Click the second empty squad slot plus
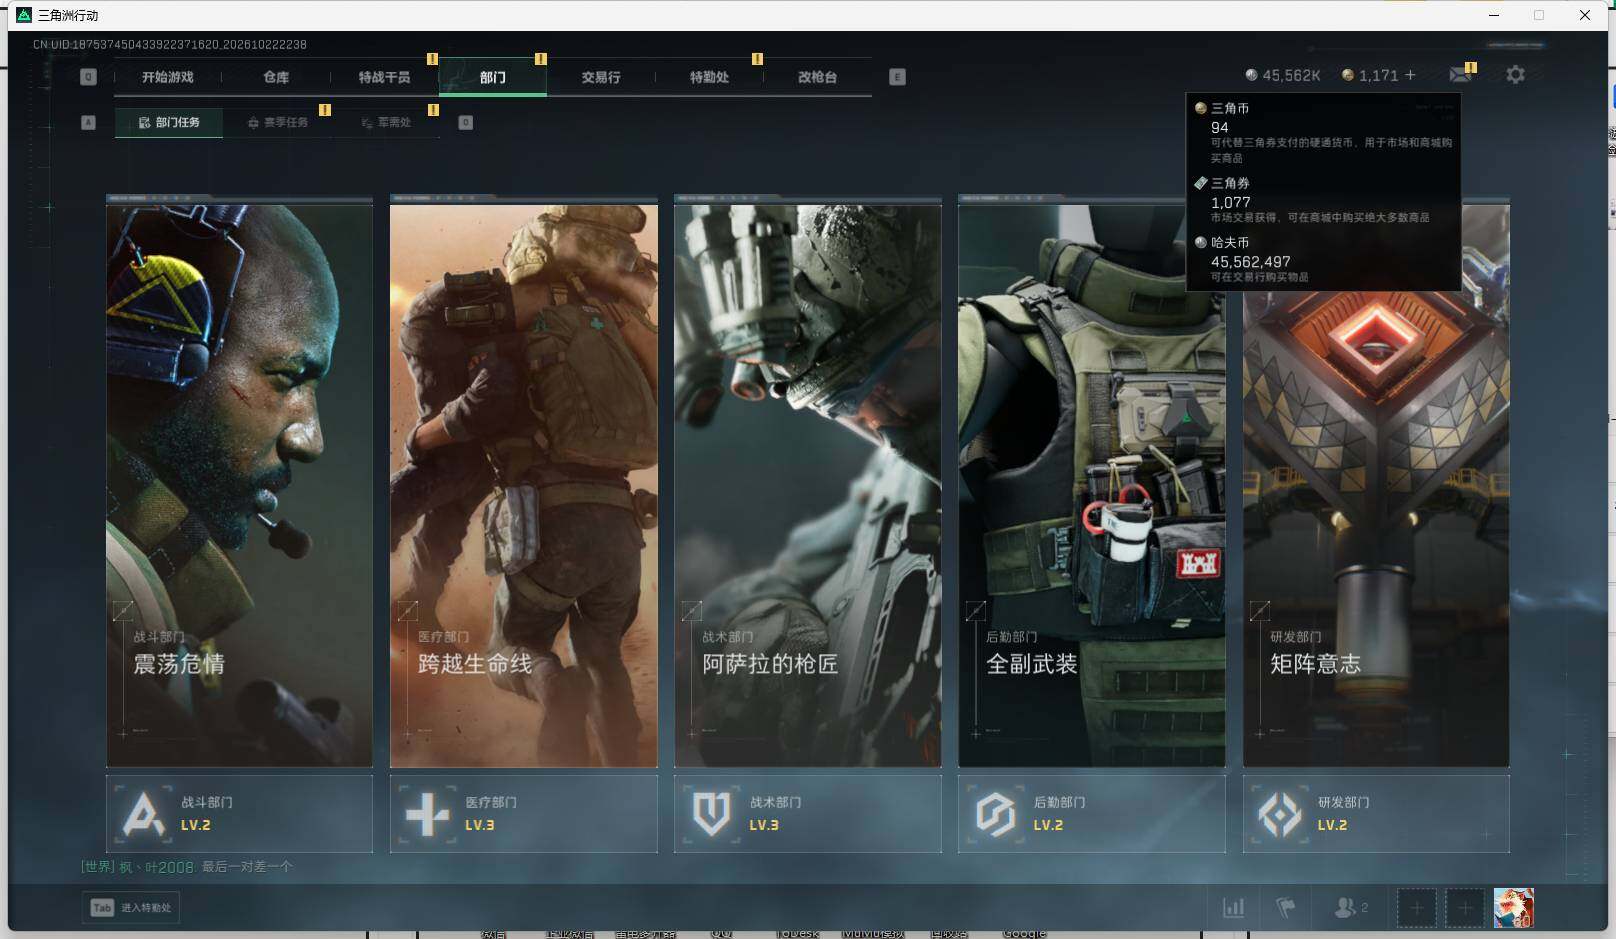This screenshot has width=1616, height=939. pos(1464,908)
